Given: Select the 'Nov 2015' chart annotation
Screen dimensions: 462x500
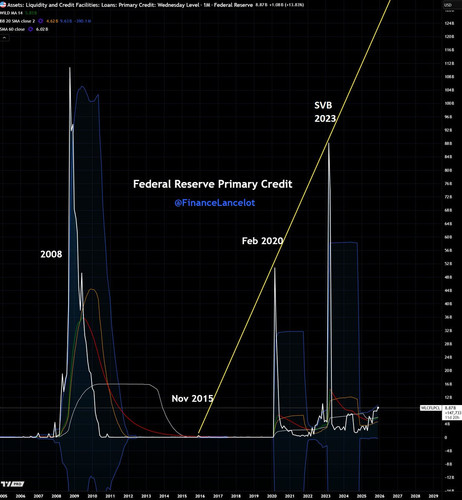Looking at the screenshot, I should click(x=192, y=399).
